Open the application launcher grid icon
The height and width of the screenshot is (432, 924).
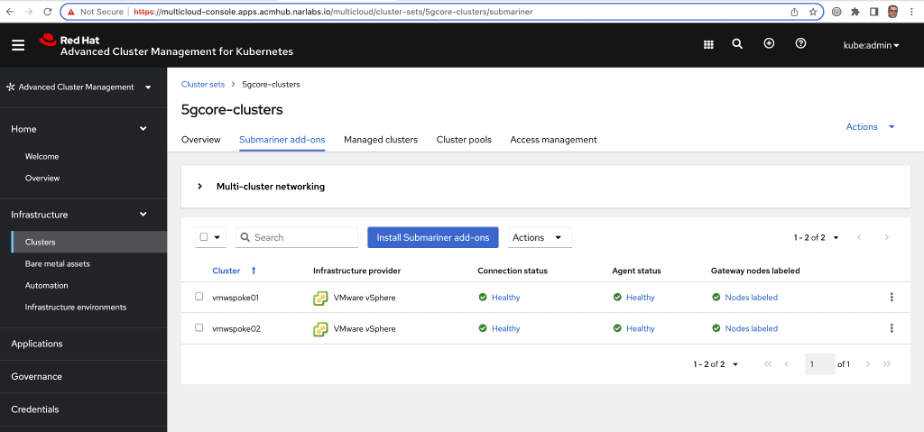[x=708, y=44]
